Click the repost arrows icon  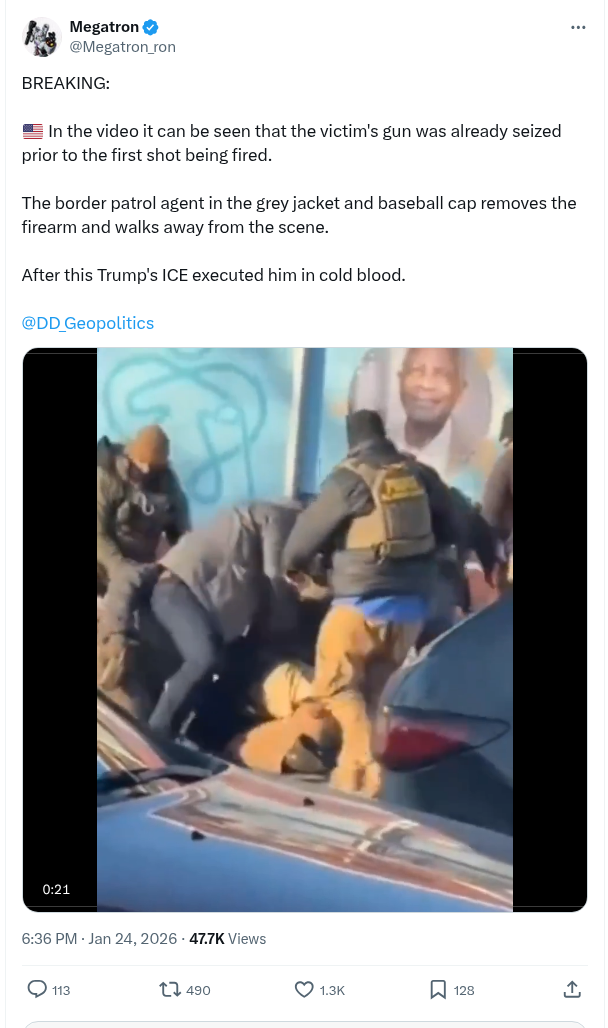pos(170,989)
